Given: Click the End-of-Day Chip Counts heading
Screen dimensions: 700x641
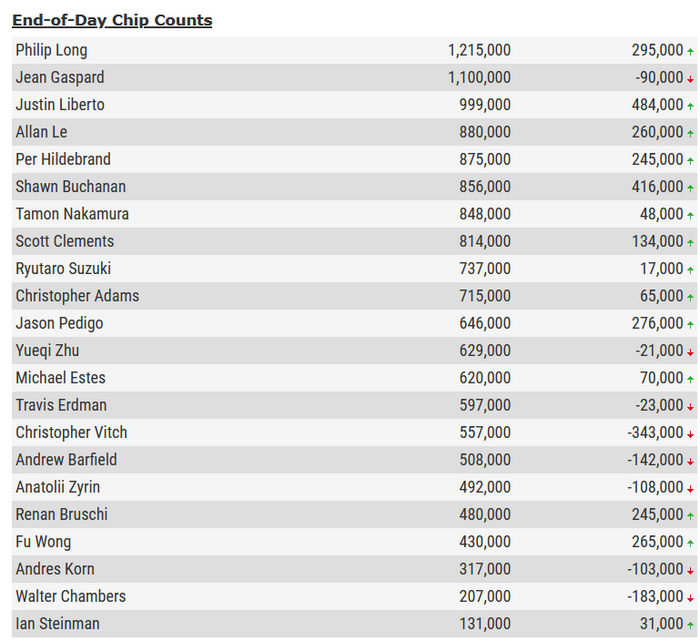Looking at the screenshot, I should click(112, 20).
